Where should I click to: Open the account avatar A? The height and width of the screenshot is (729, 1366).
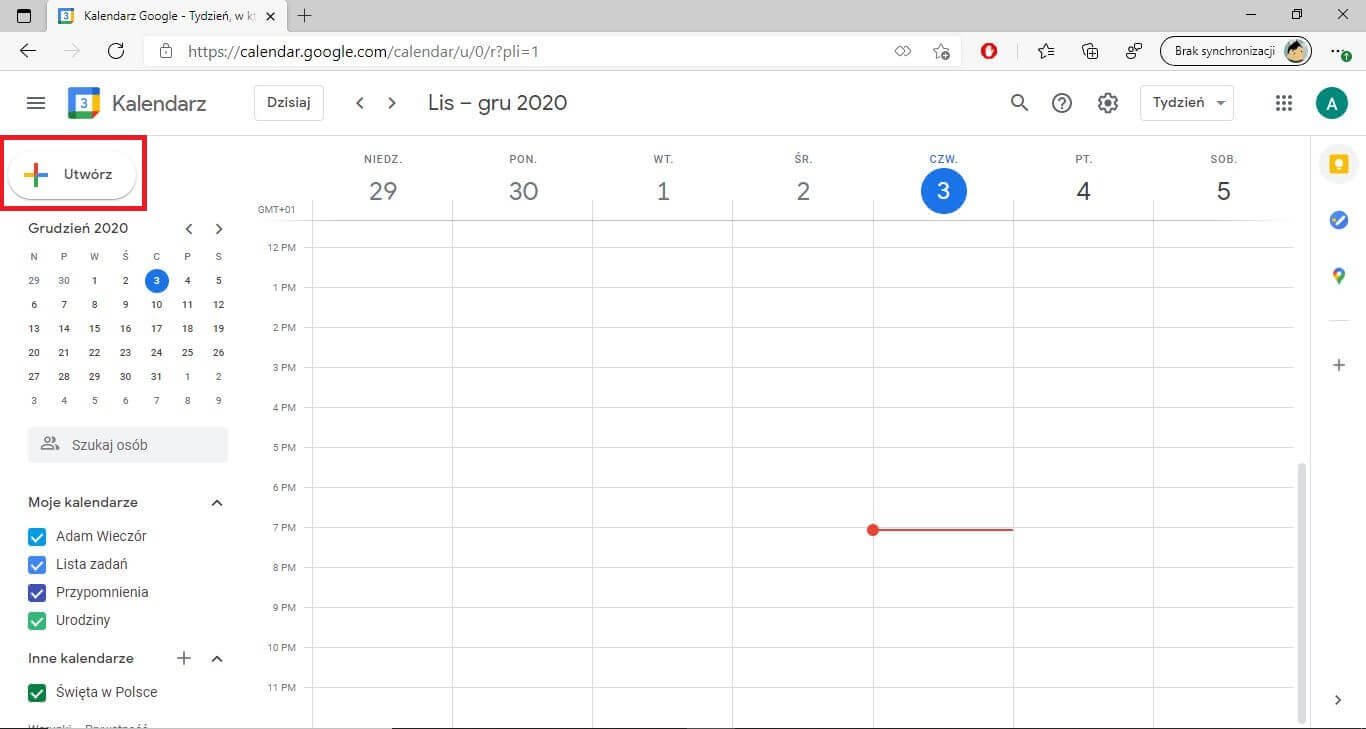(x=1331, y=102)
